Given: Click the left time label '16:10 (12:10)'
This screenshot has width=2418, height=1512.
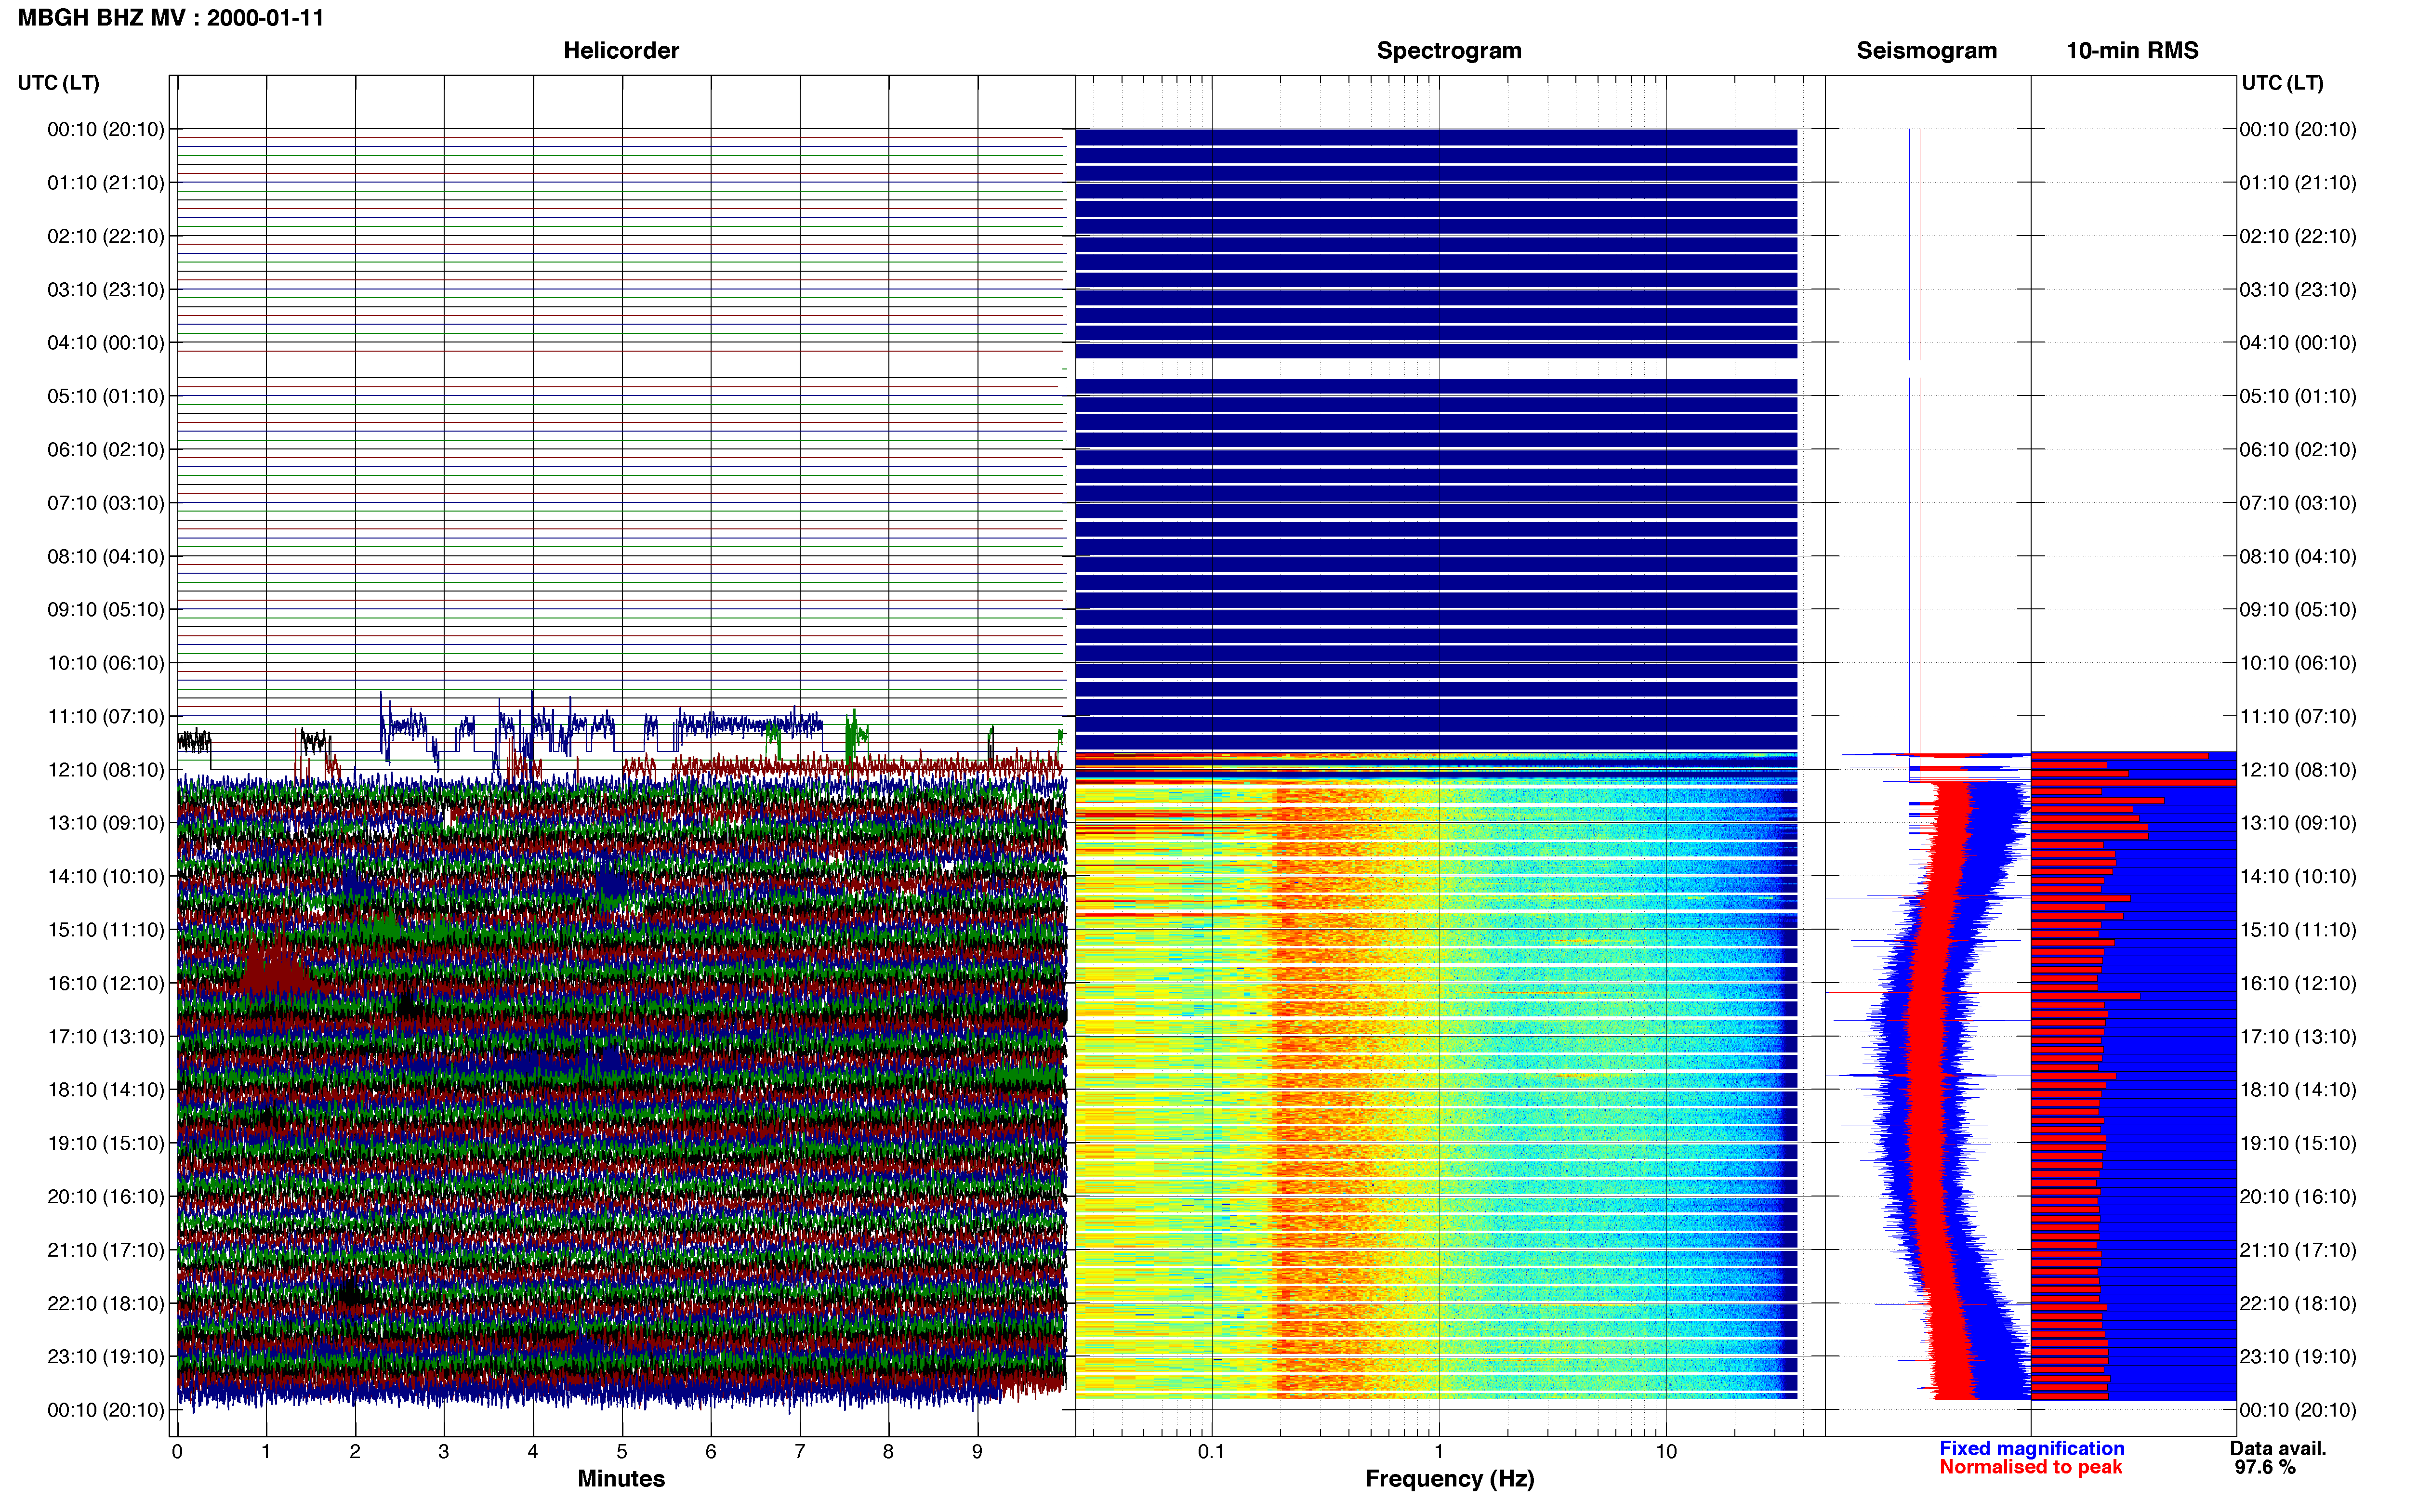Looking at the screenshot, I should coord(106,983).
